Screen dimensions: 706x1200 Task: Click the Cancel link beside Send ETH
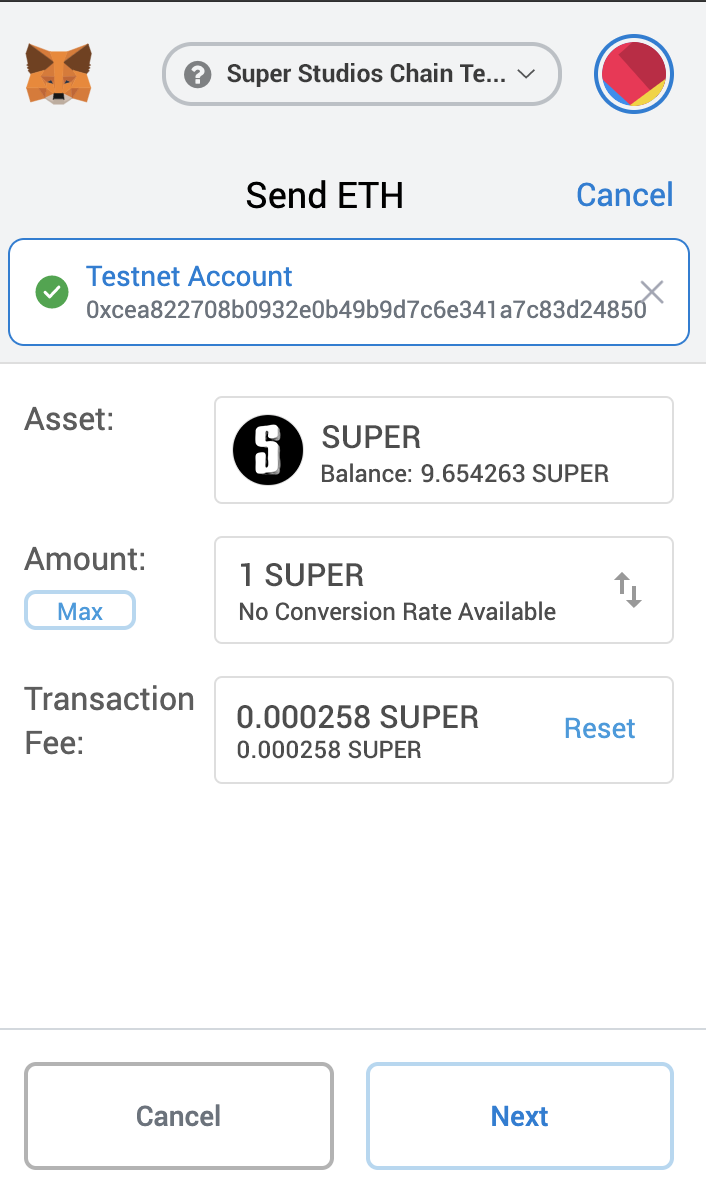tap(624, 194)
